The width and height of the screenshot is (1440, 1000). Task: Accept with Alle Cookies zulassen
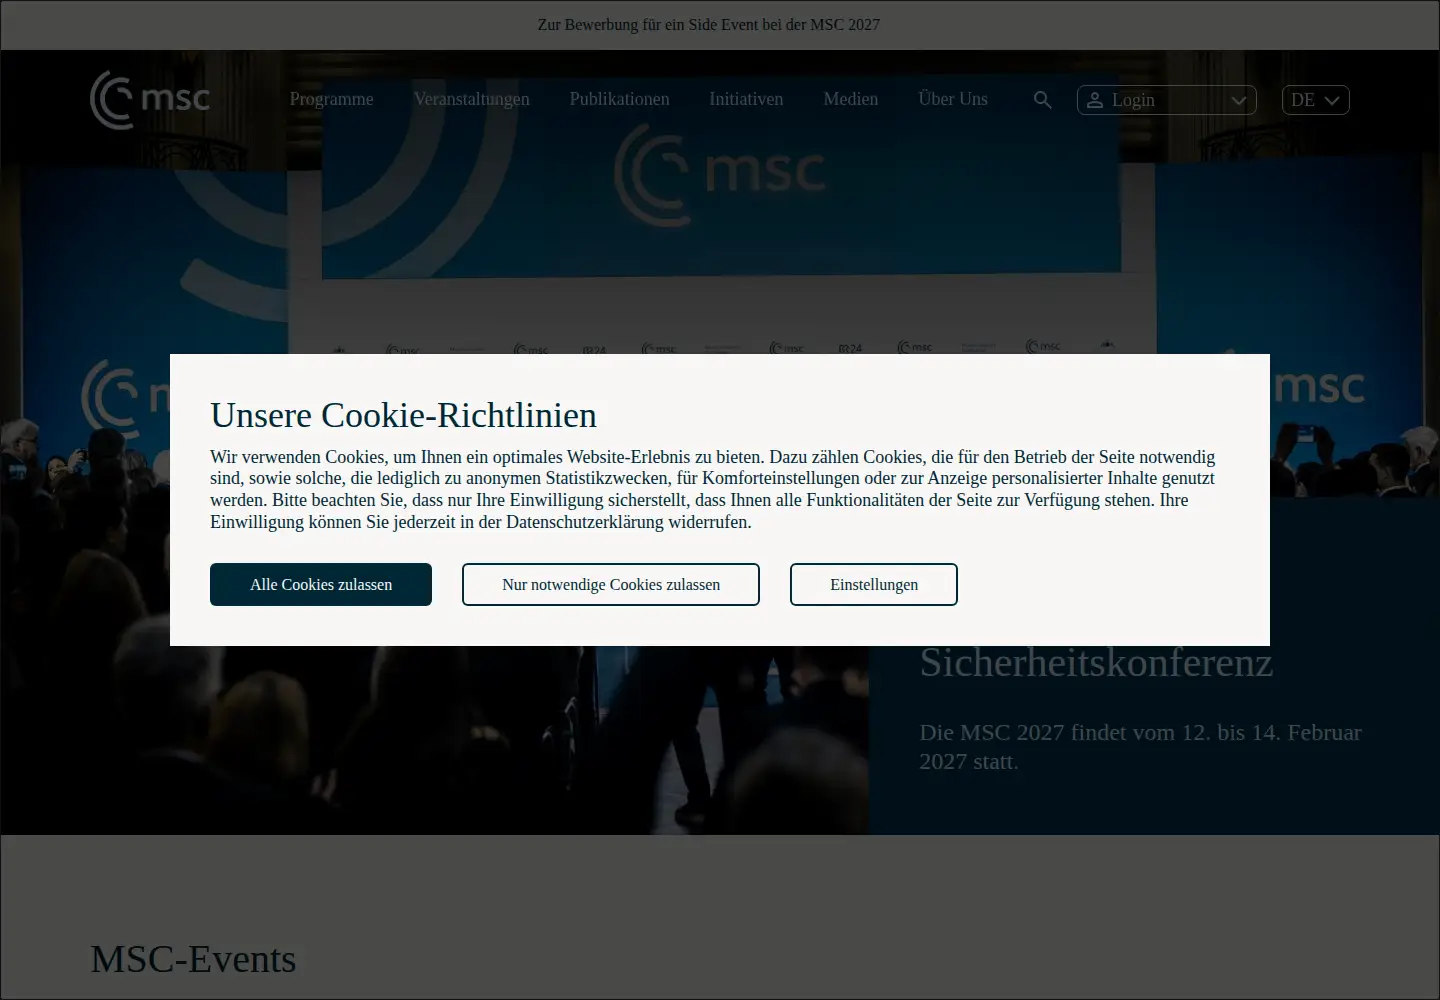(321, 584)
